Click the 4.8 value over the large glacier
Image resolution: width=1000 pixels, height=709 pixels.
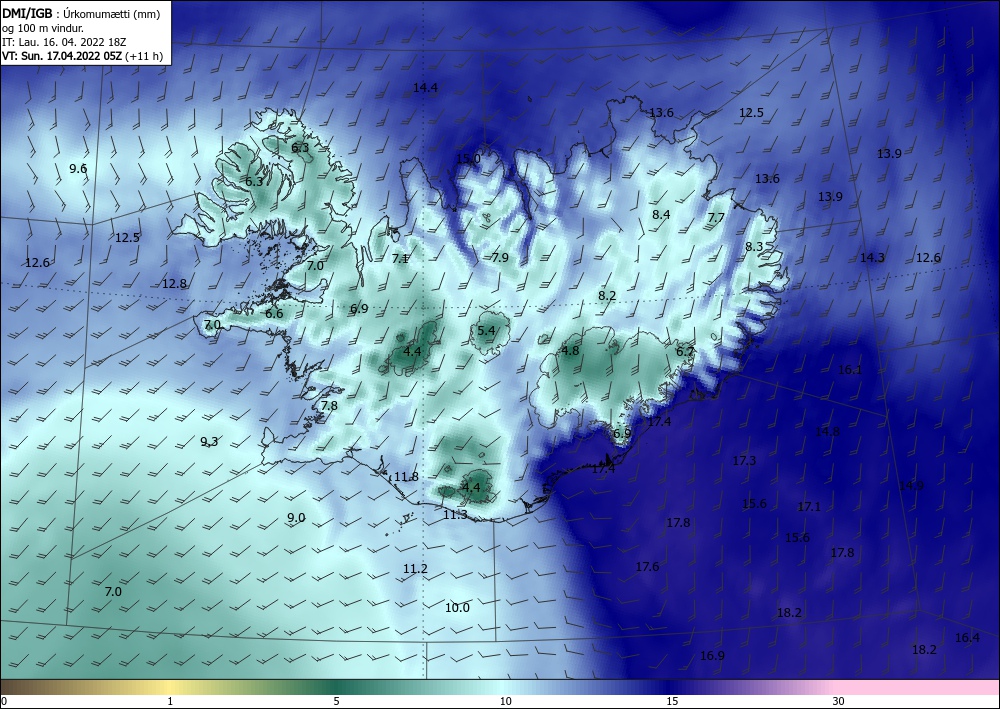click(570, 351)
